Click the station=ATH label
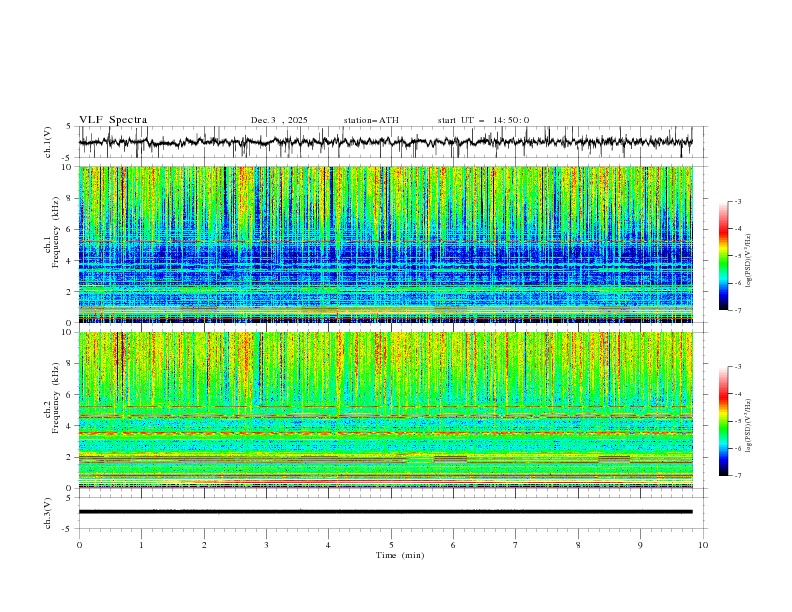The width and height of the screenshot is (792, 612). 371,120
